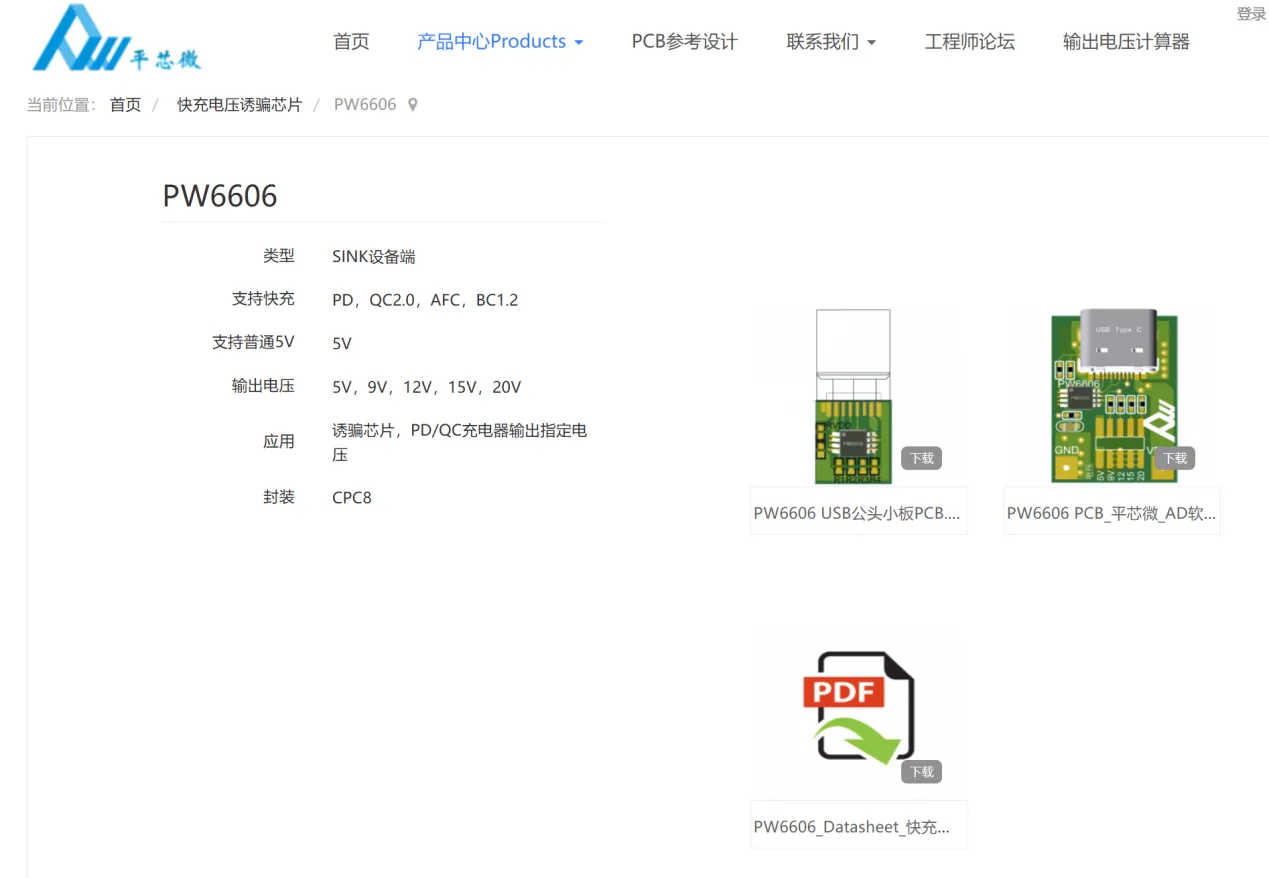Open the 快充电压诱骗芯片 breadcrumb link
The width and height of the screenshot is (1269, 878).
pos(239,104)
